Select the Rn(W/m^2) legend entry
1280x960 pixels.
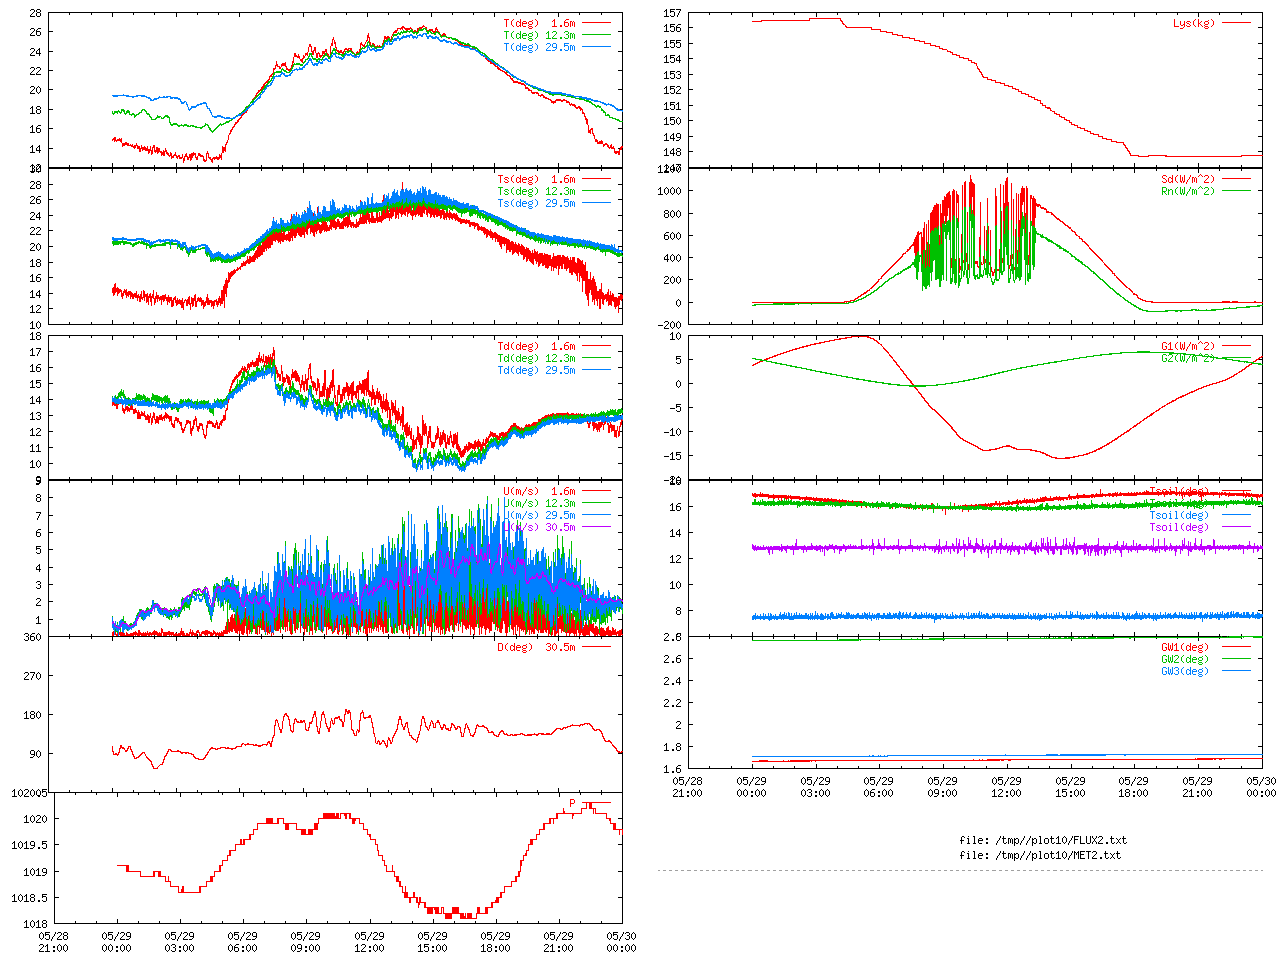click(x=1187, y=191)
